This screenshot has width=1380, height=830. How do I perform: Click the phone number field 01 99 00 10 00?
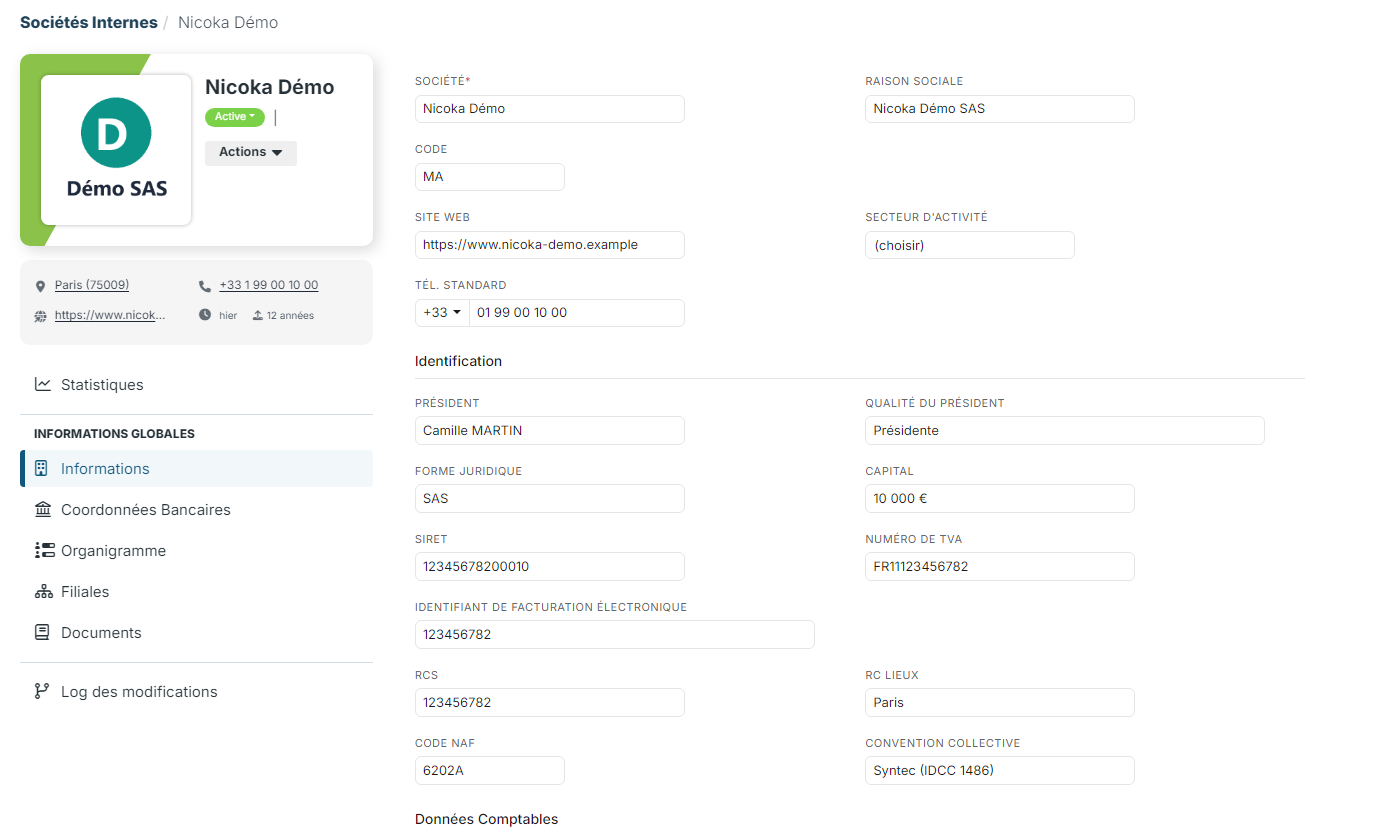coord(577,312)
